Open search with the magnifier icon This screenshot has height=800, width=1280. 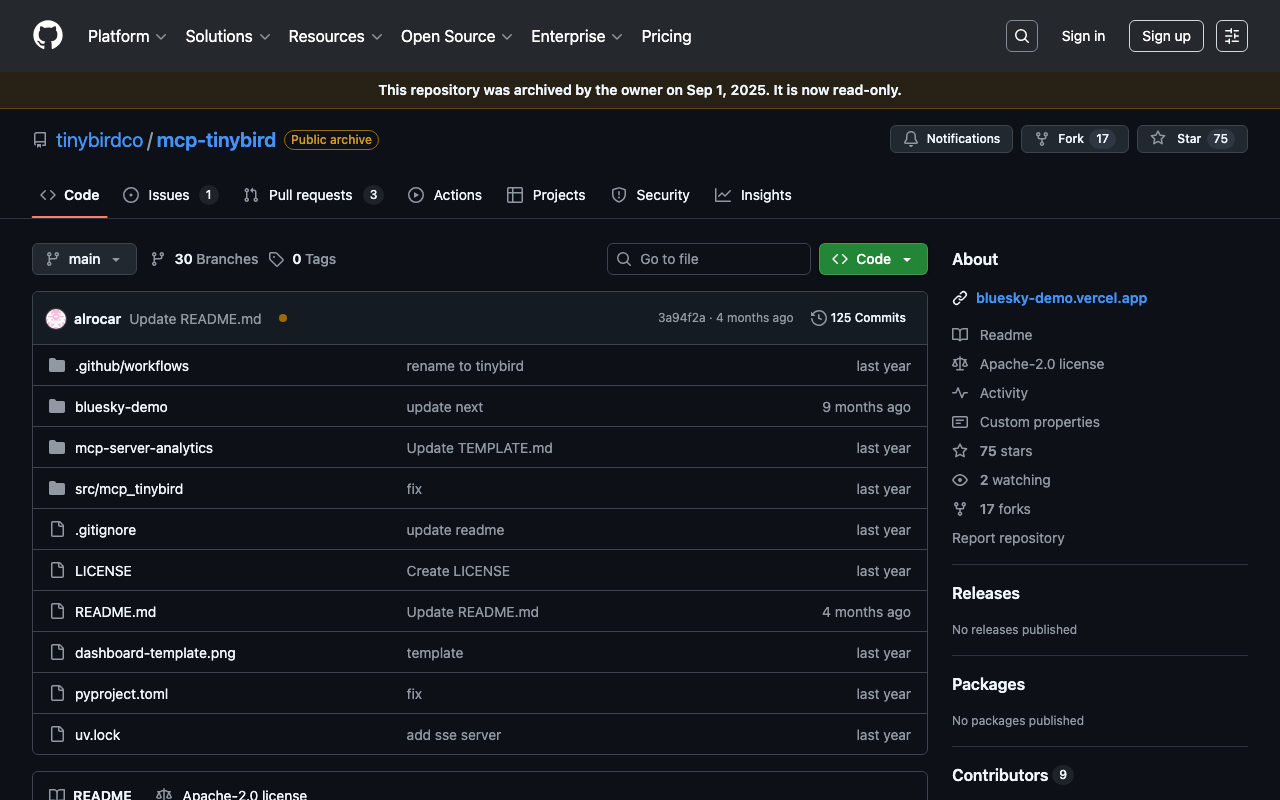[x=1021, y=36]
